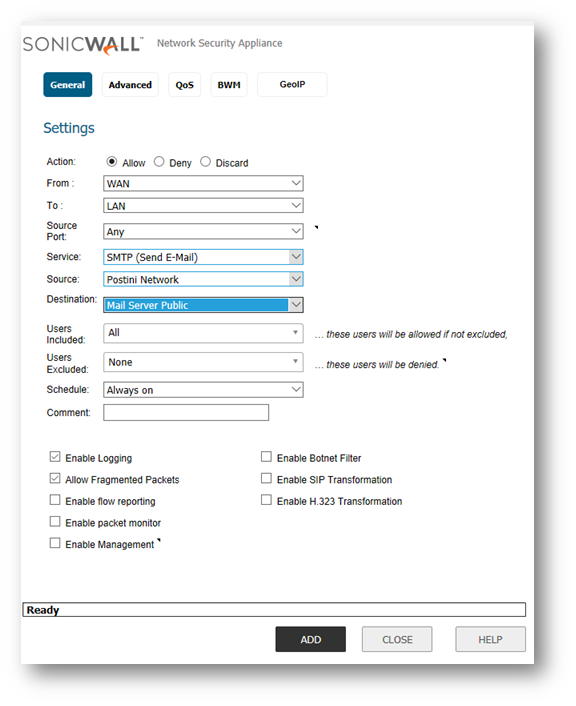
Task: Uncheck Enable Logging checkbox
Action: point(55,457)
